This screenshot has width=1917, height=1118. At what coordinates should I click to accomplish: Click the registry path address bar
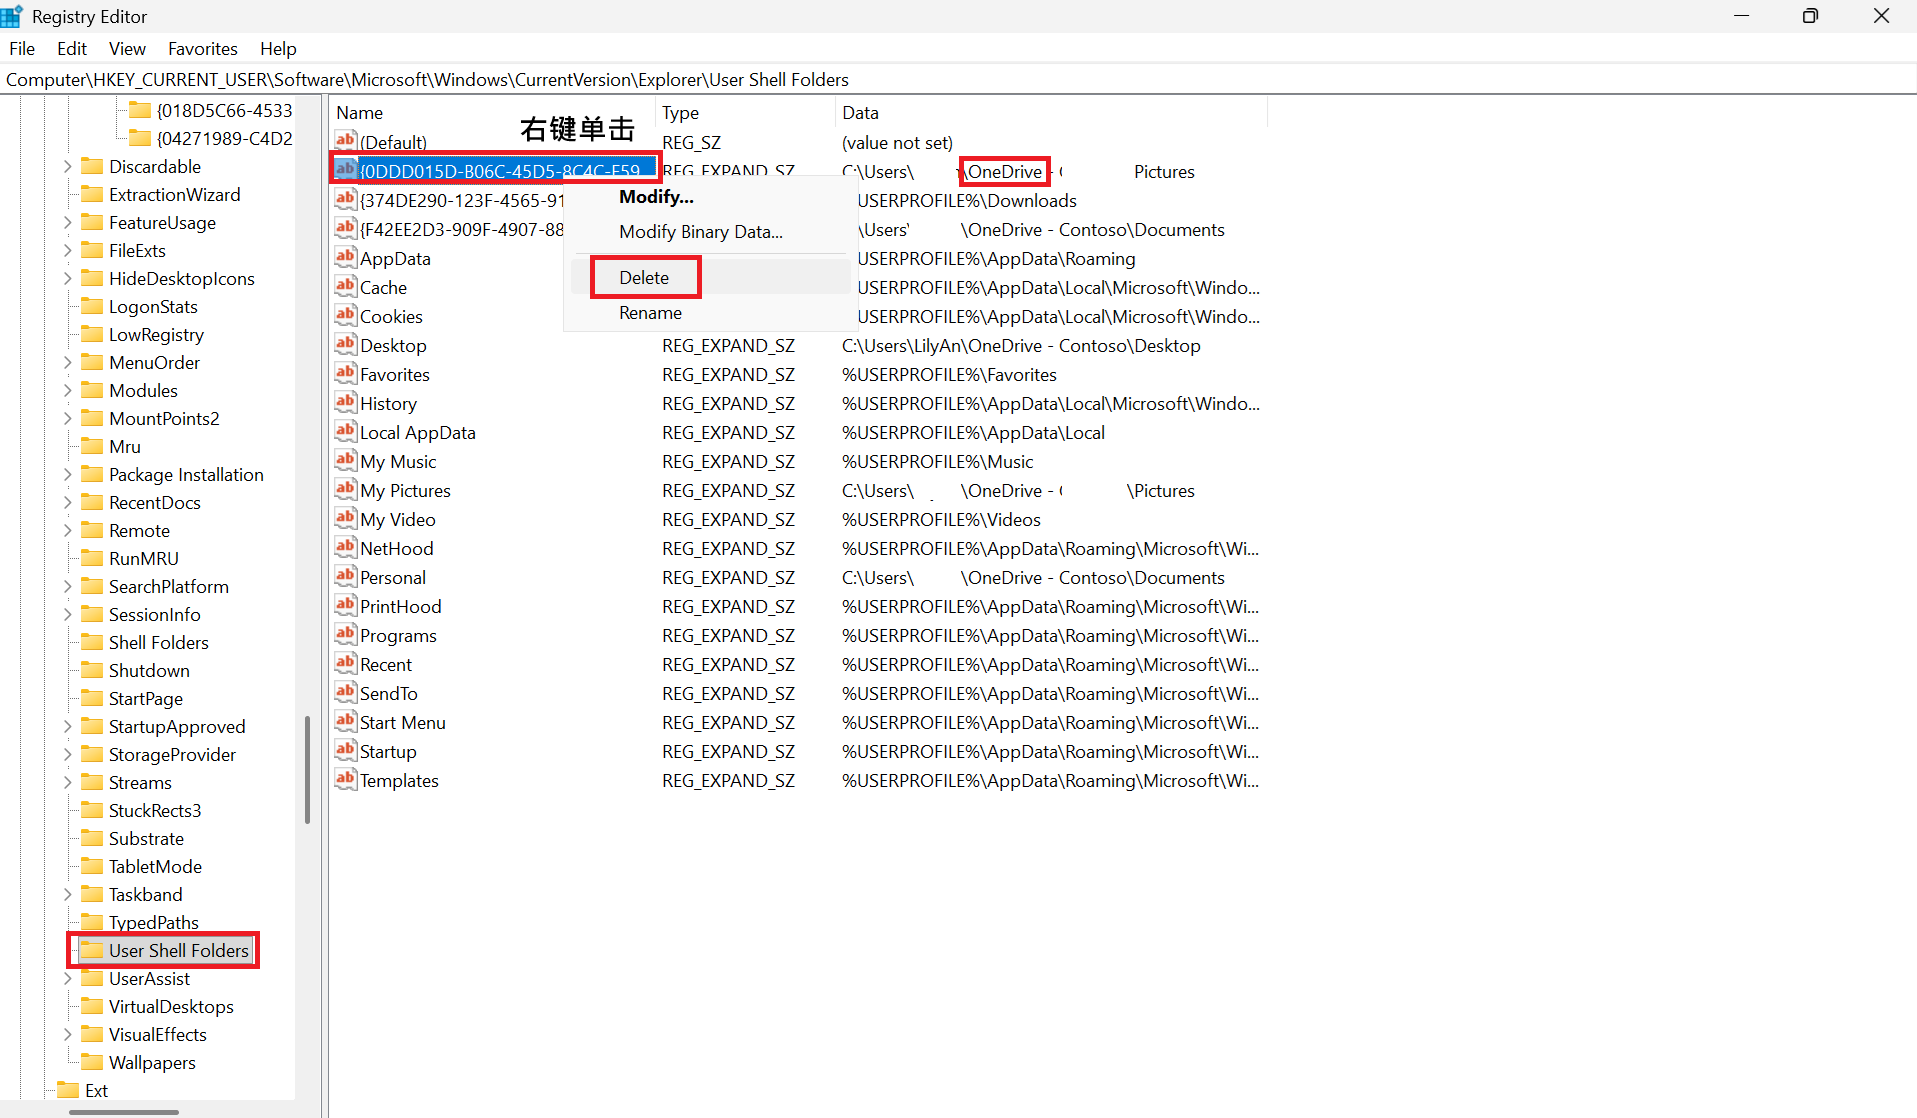[958, 79]
